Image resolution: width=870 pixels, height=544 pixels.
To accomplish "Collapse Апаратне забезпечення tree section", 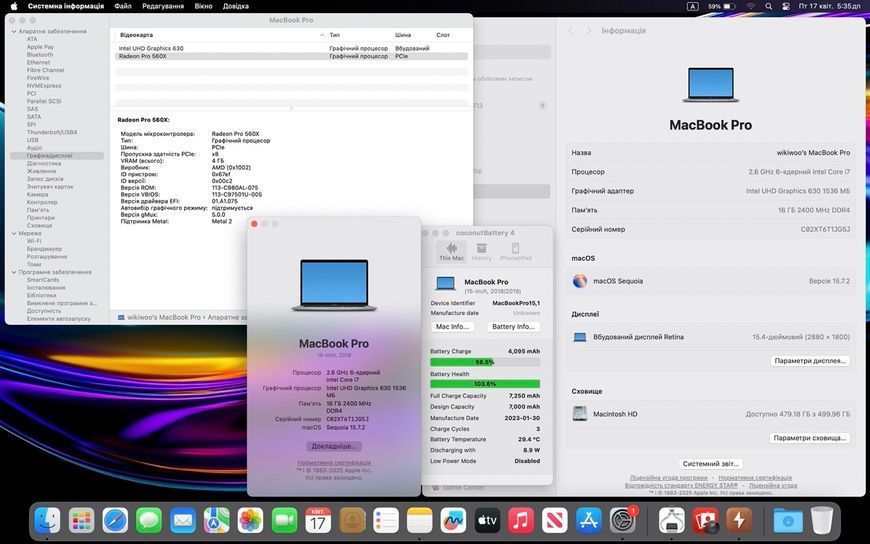I will pyautogui.click(x=14, y=32).
